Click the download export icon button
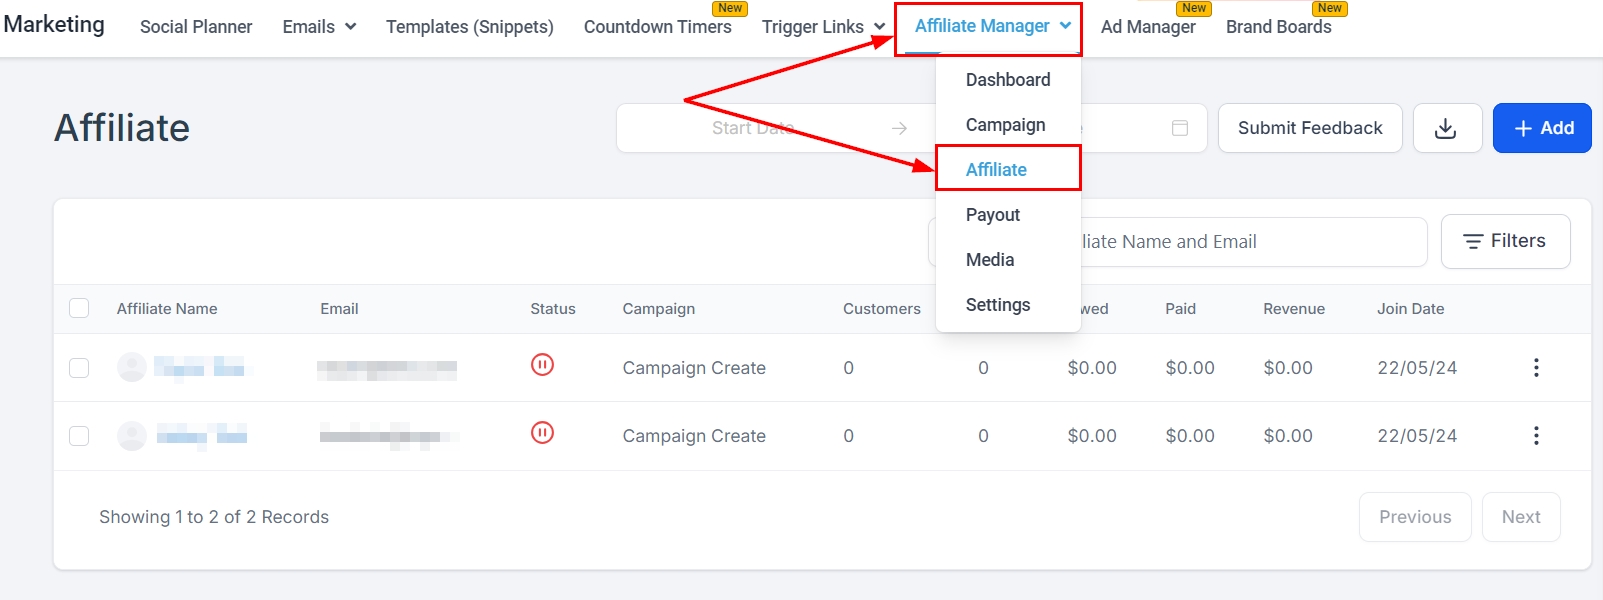 [x=1446, y=128]
